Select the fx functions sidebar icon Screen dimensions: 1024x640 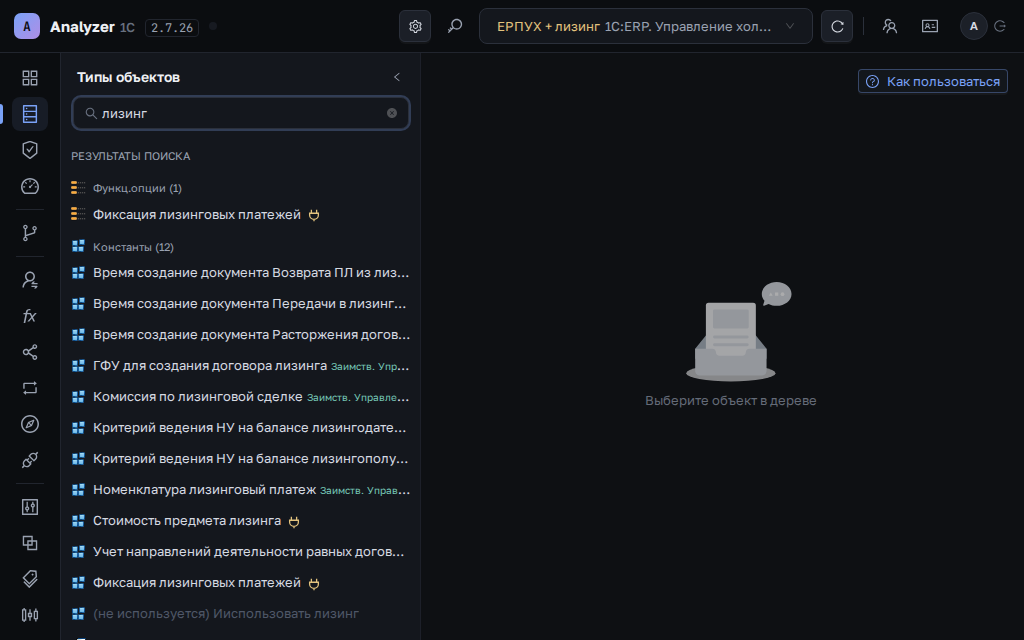point(30,316)
